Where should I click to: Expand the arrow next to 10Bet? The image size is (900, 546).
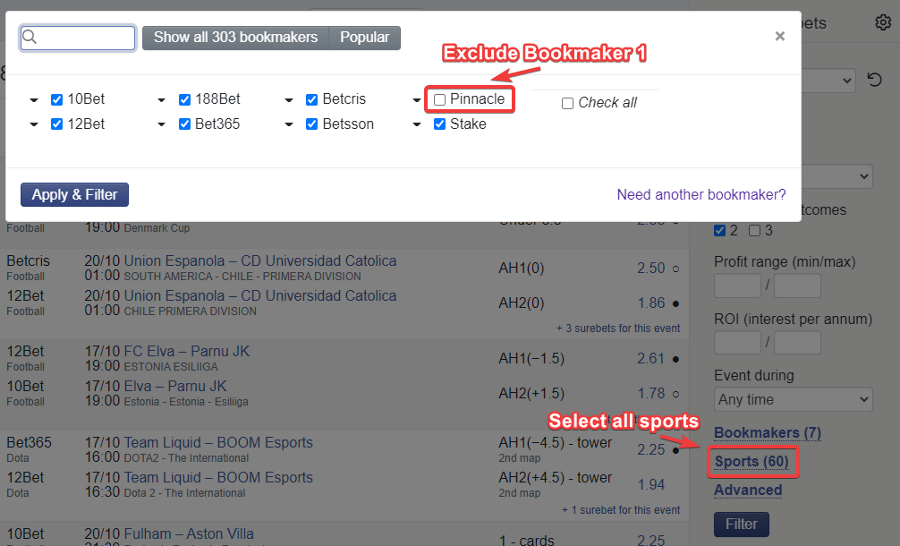pyautogui.click(x=34, y=100)
